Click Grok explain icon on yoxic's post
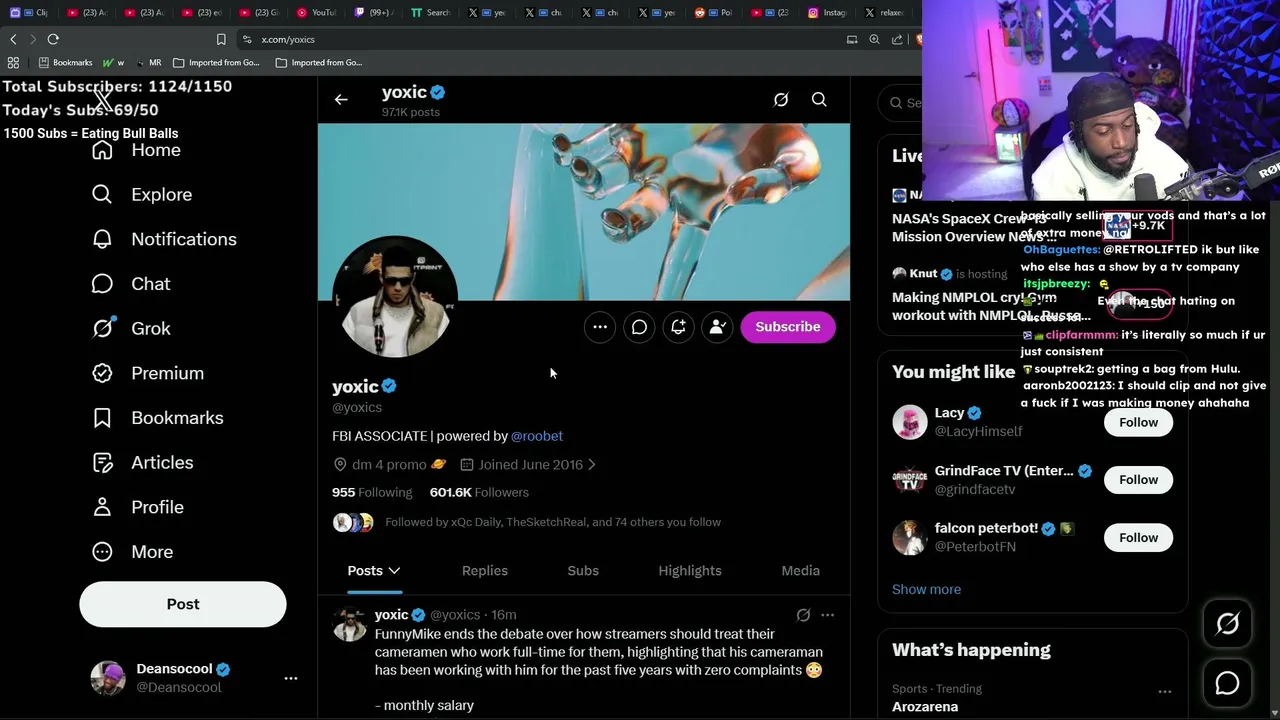Viewport: 1280px width, 720px height. point(803,615)
